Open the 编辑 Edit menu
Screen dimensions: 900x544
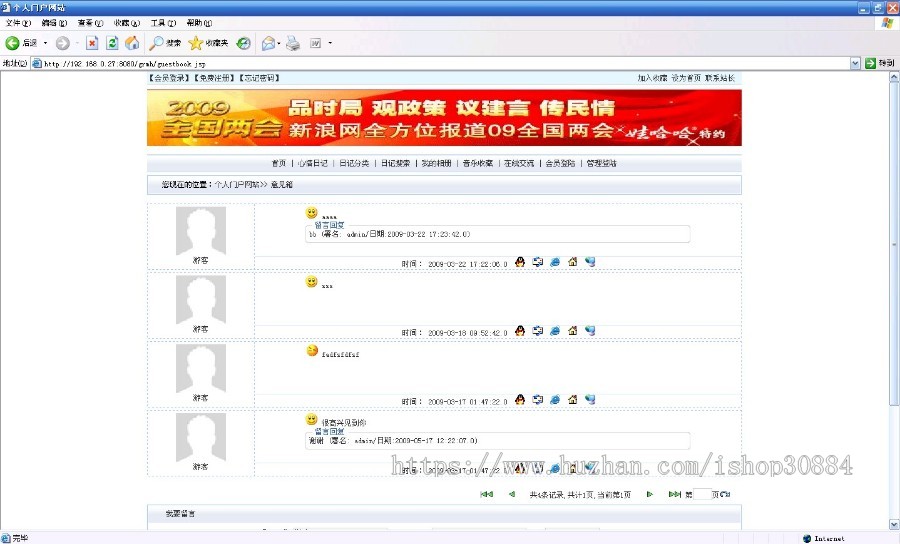tap(54, 23)
